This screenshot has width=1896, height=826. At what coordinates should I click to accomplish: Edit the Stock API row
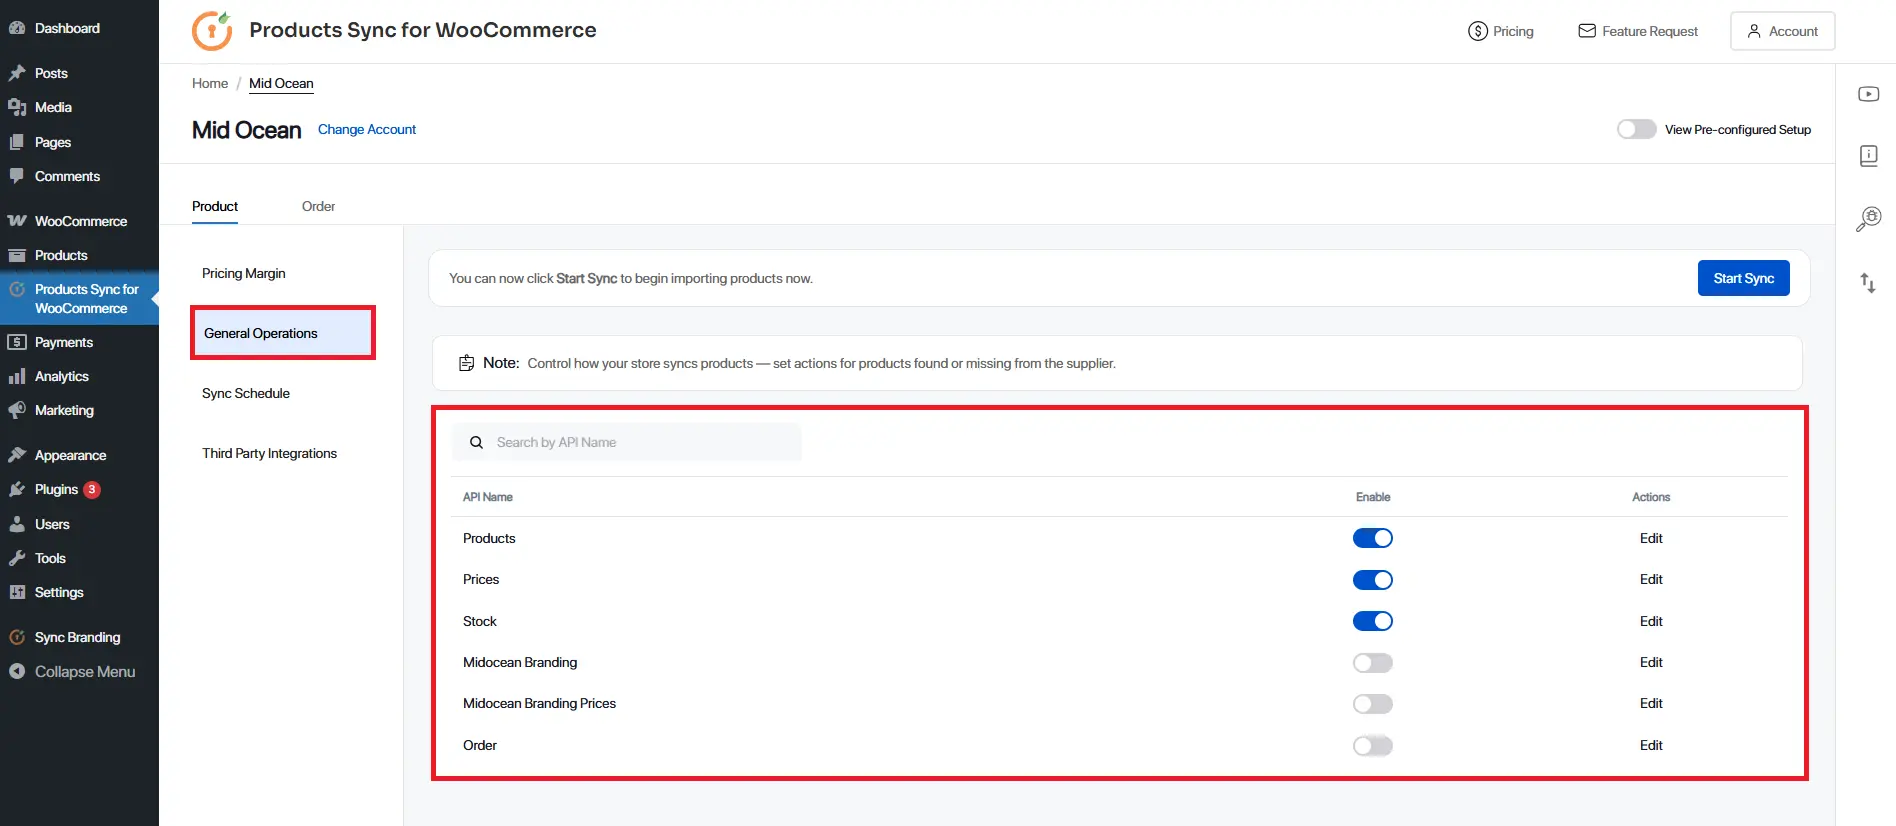pos(1651,621)
